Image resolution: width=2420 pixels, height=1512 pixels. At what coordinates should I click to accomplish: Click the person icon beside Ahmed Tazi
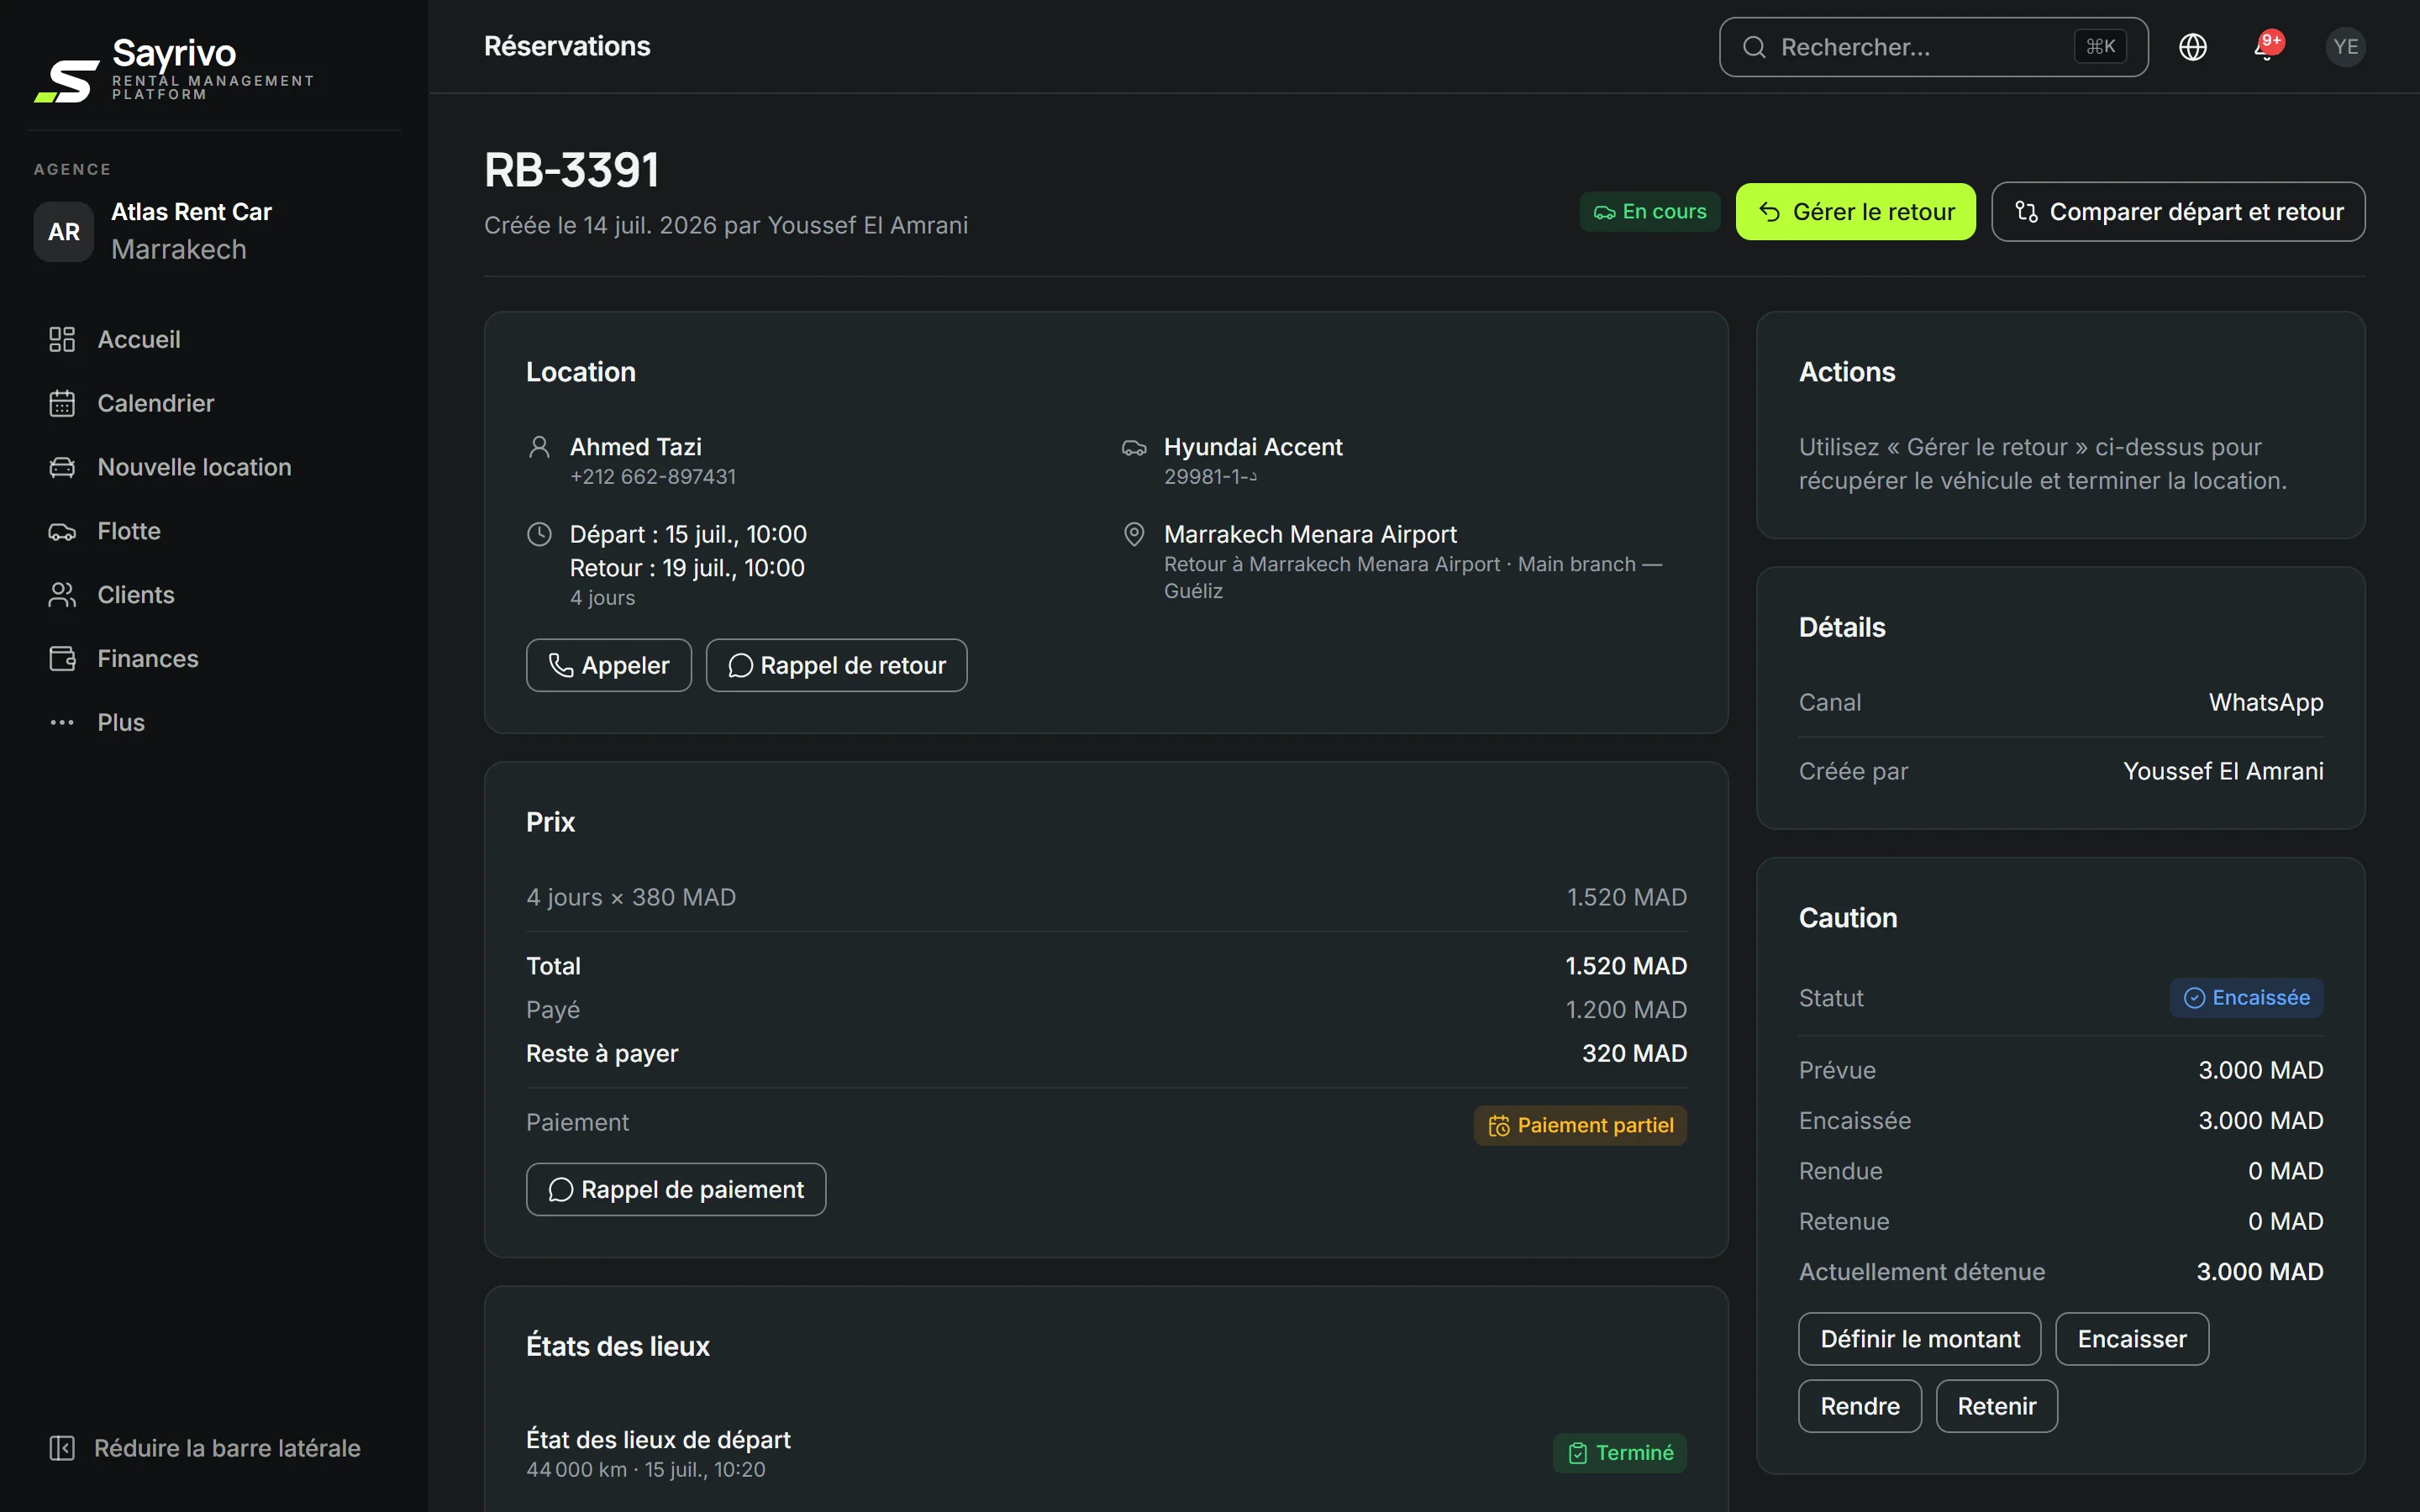coord(539,447)
